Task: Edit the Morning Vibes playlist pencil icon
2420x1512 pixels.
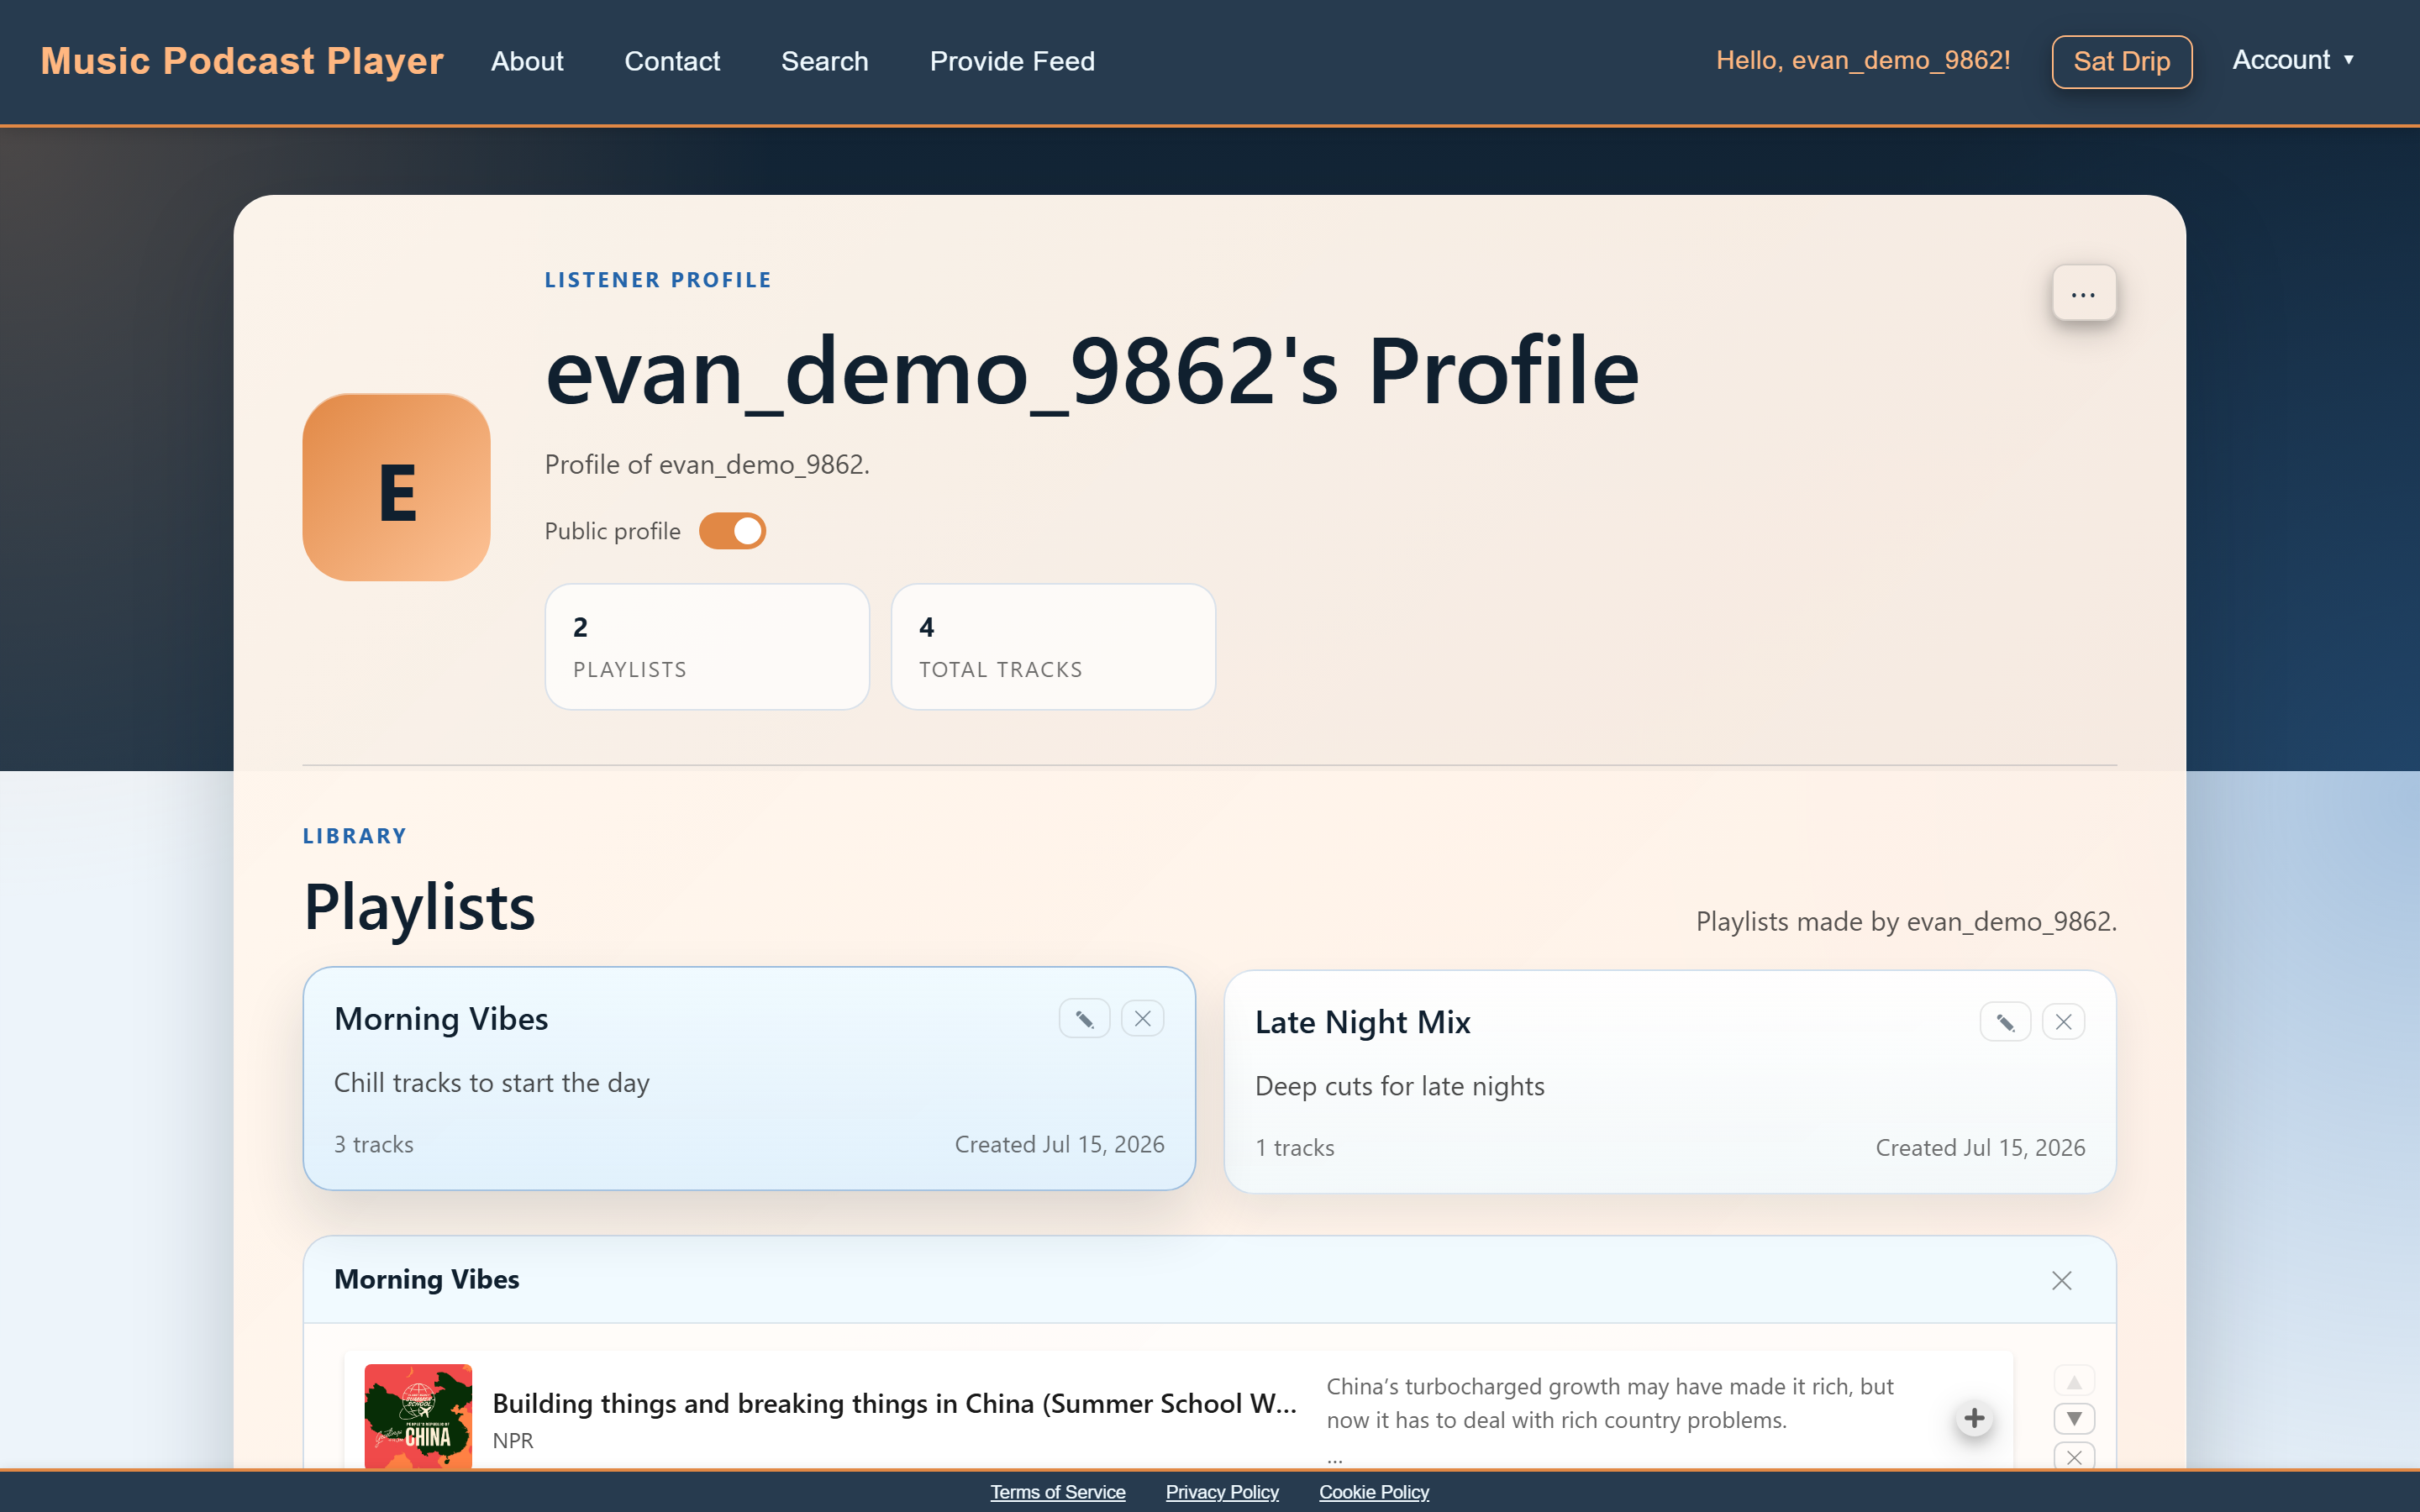Action: [1084, 1019]
